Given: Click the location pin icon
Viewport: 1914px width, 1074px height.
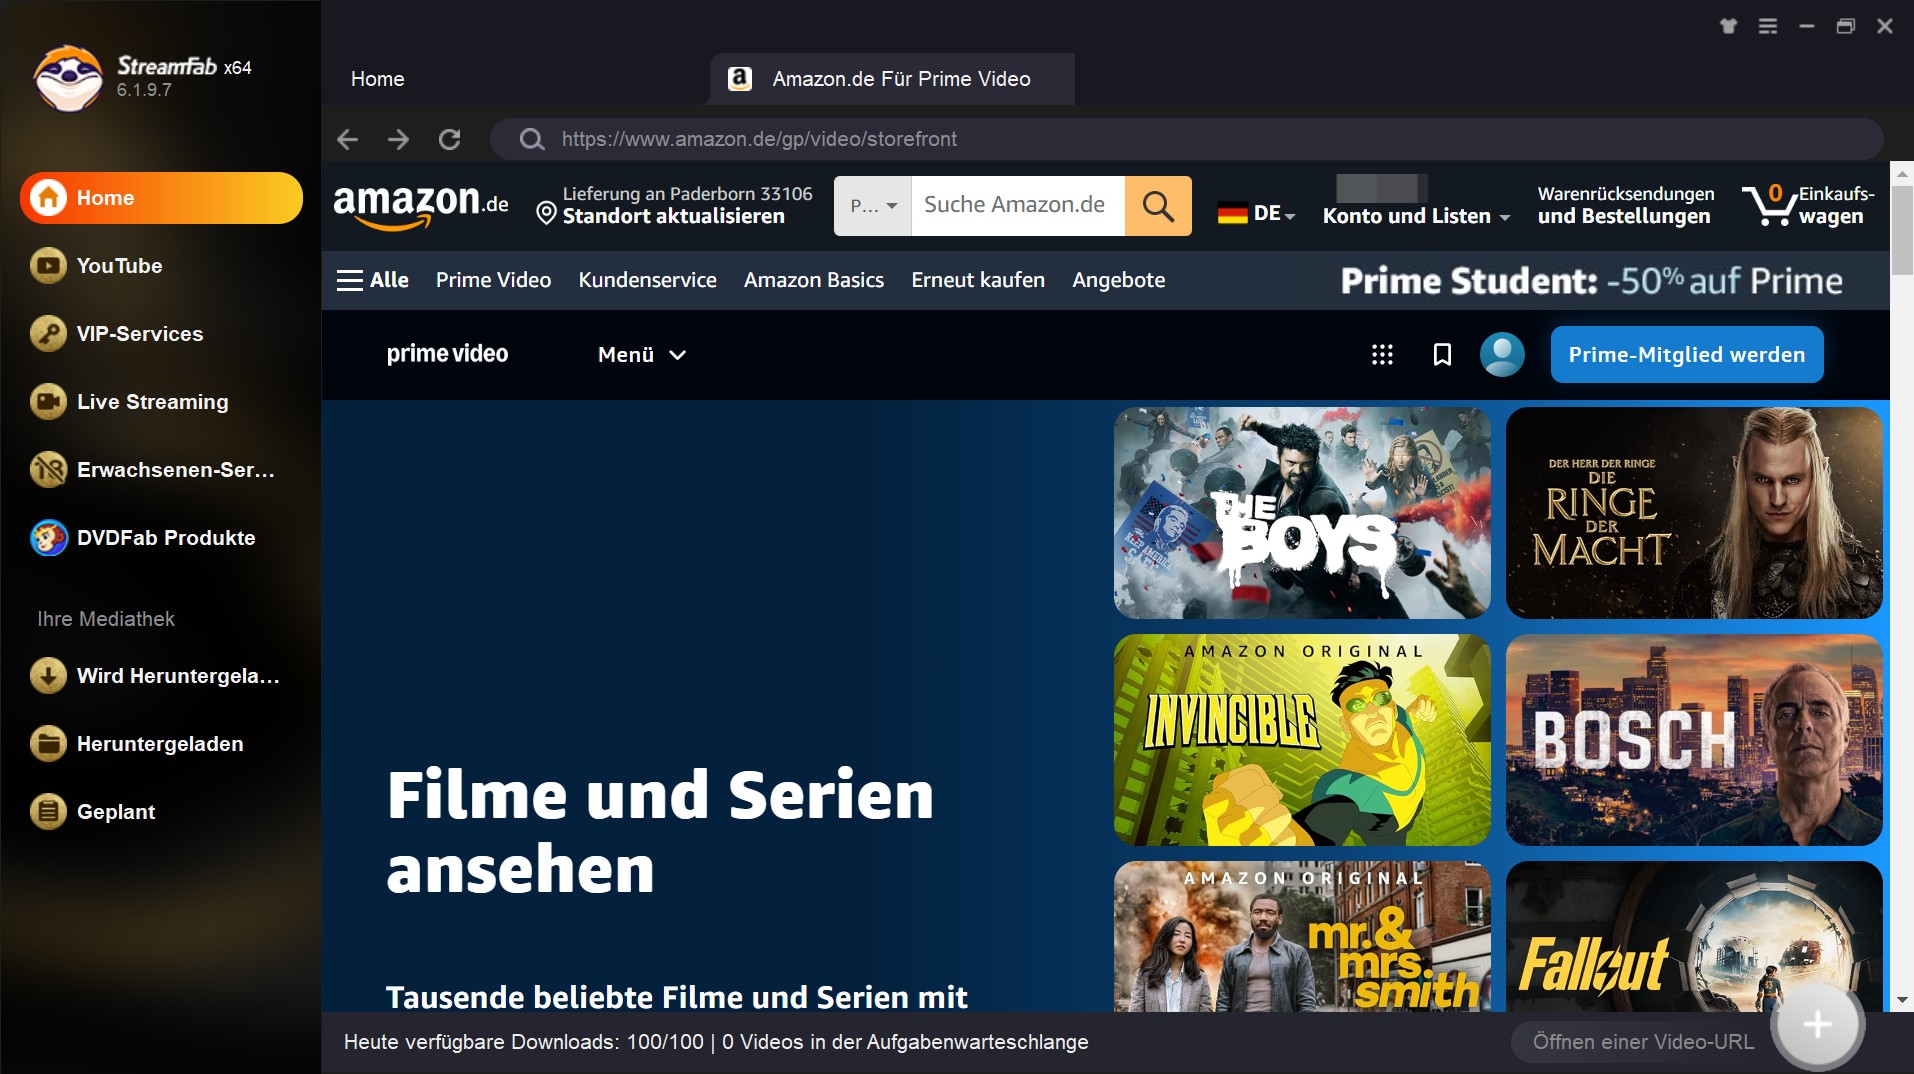Looking at the screenshot, I should click(546, 213).
